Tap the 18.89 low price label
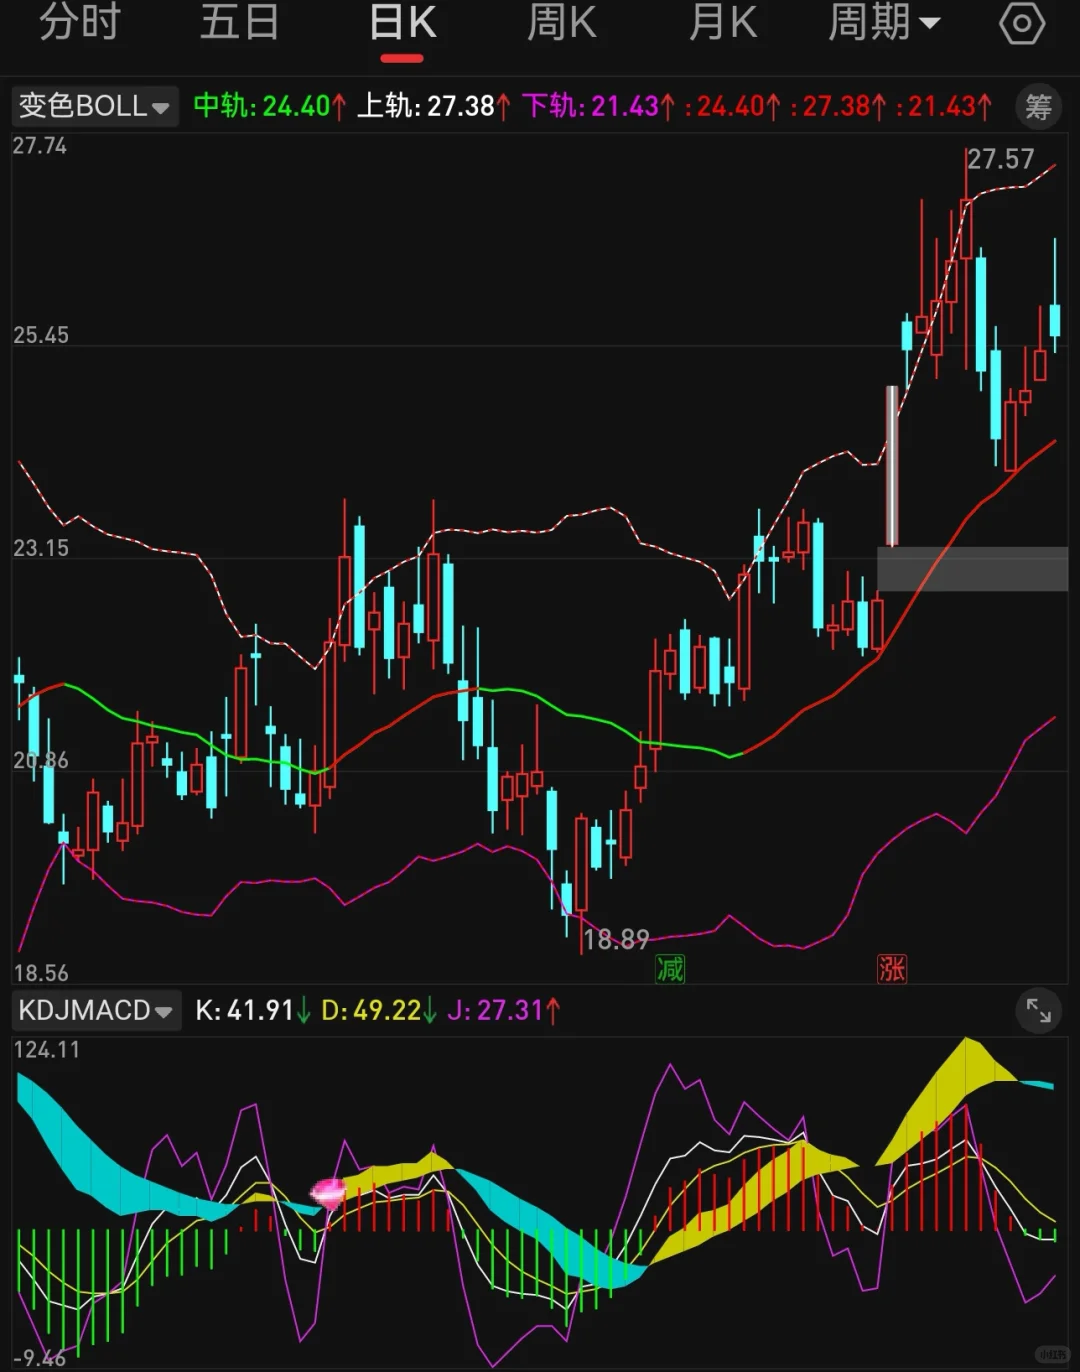 point(616,939)
